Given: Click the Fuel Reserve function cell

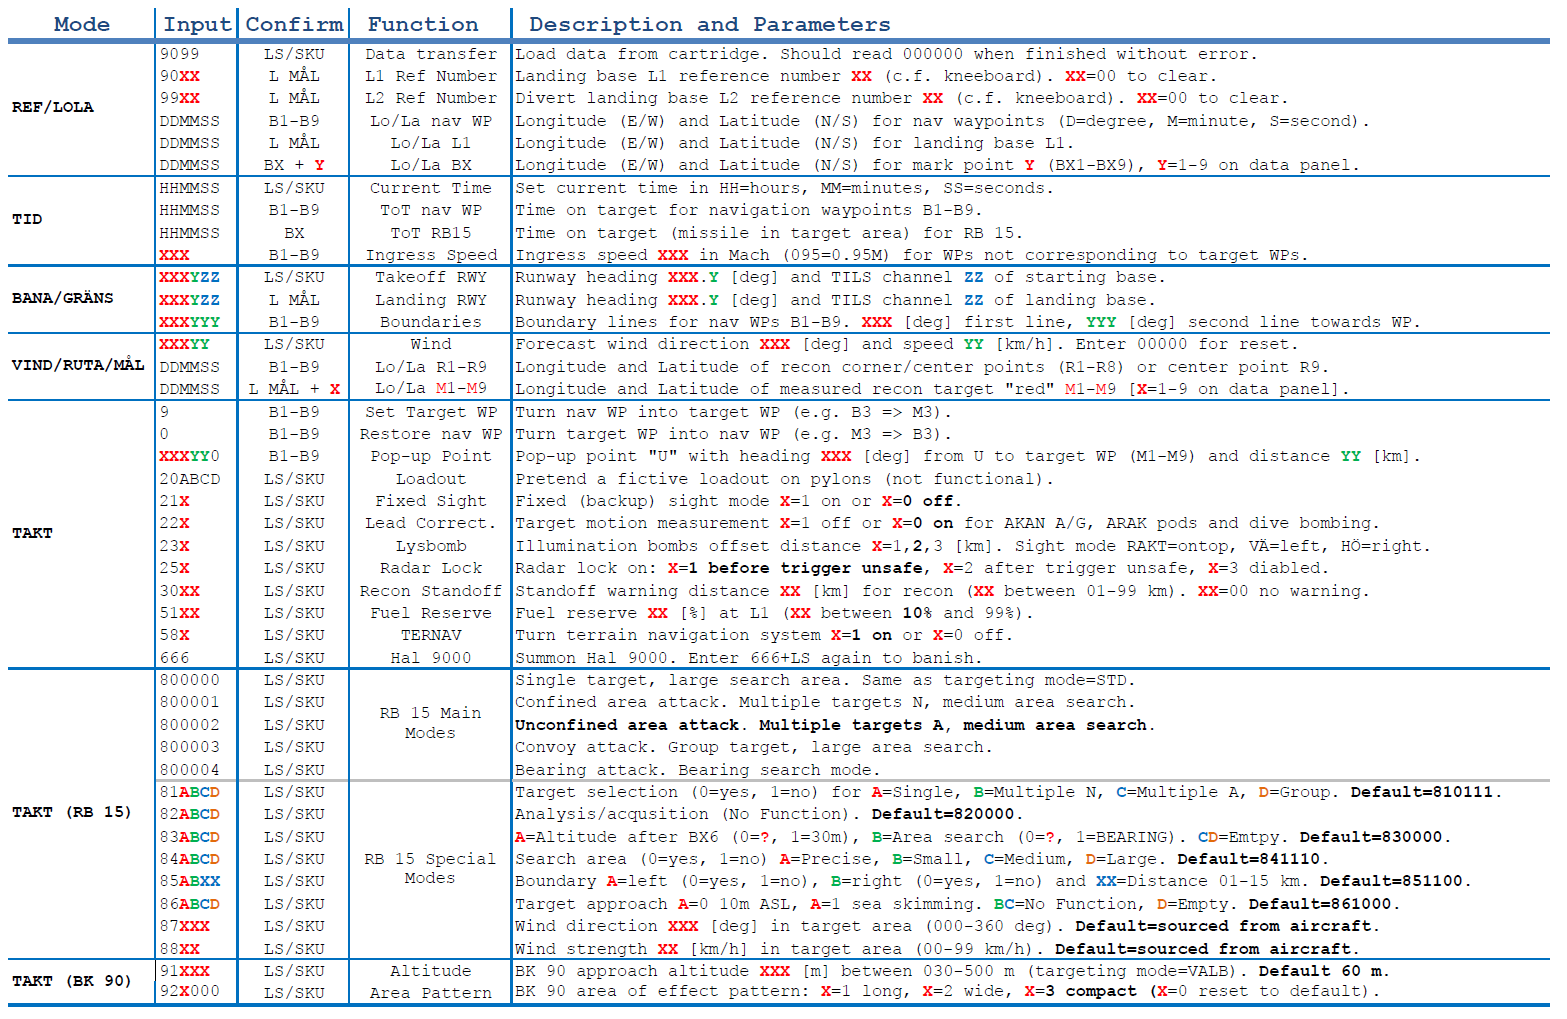Looking at the screenshot, I should click(x=430, y=613).
